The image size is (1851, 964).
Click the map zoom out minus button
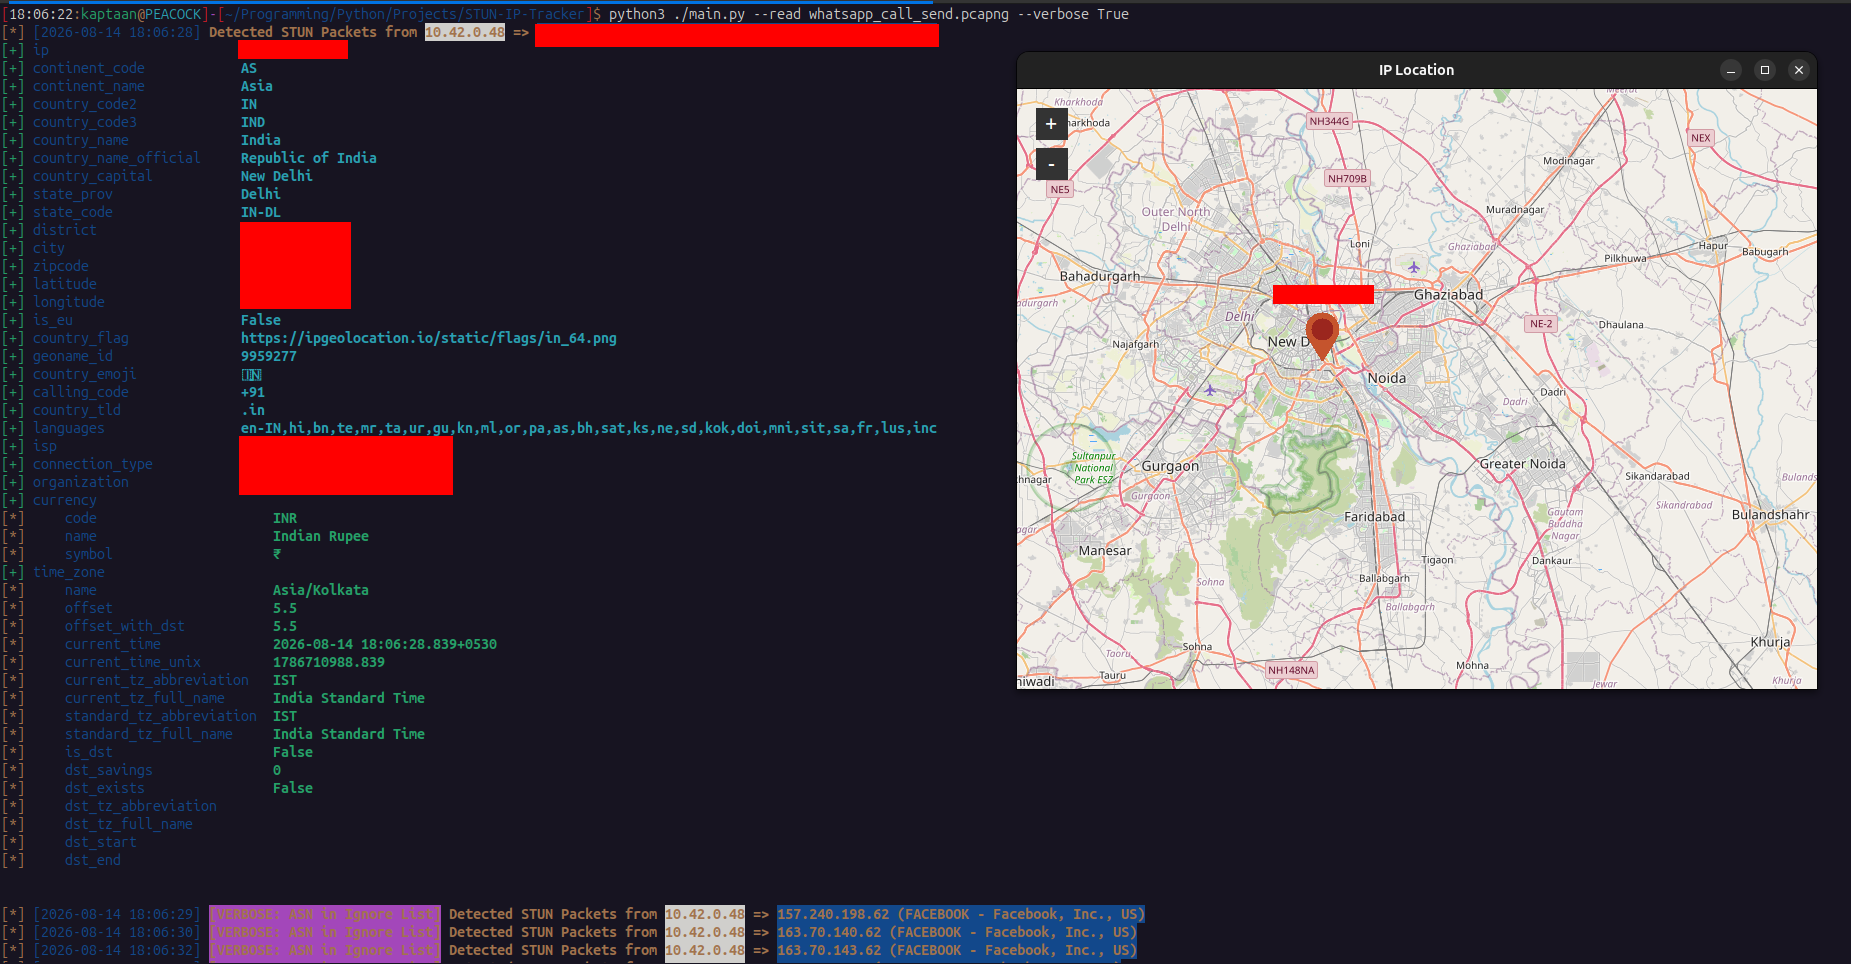click(x=1051, y=164)
